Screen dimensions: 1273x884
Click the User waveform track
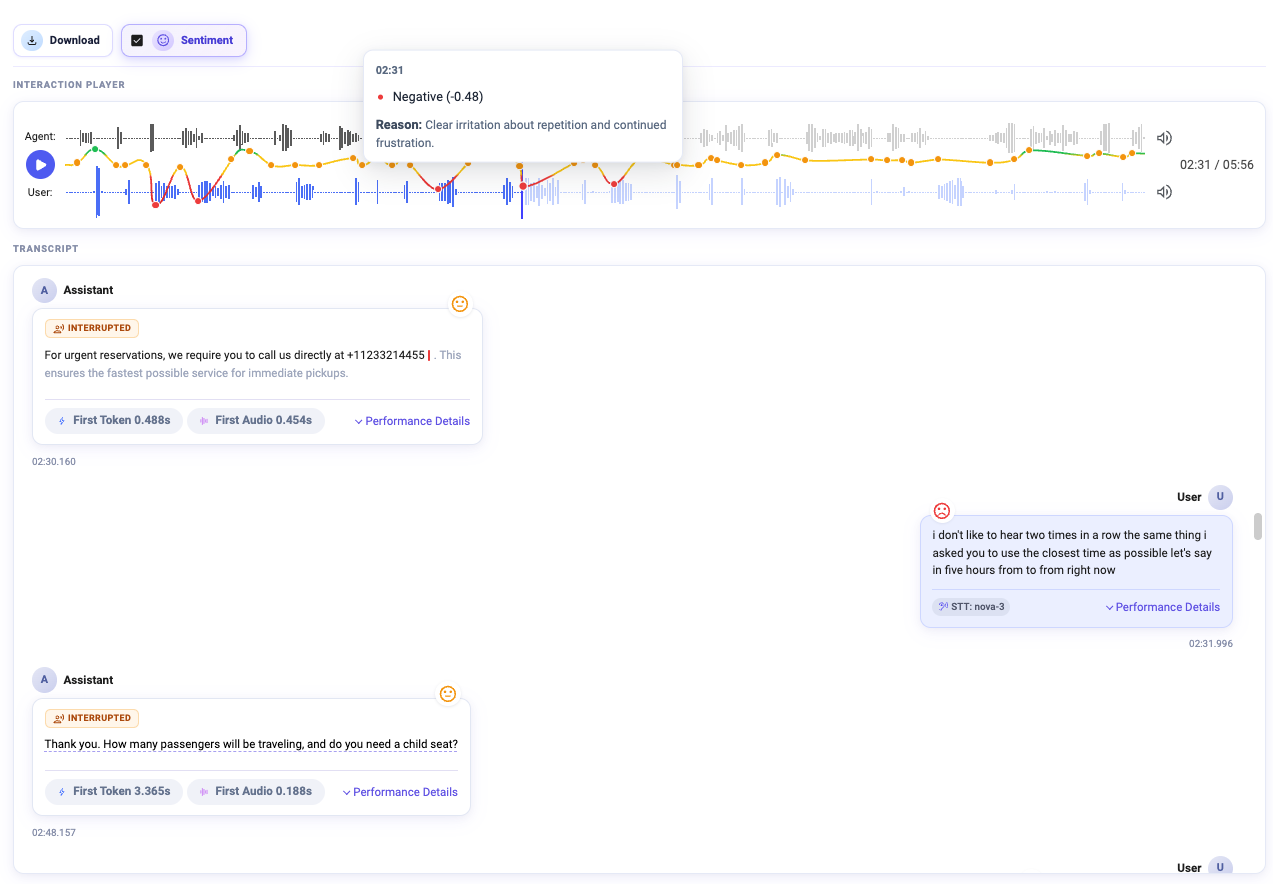(x=605, y=192)
